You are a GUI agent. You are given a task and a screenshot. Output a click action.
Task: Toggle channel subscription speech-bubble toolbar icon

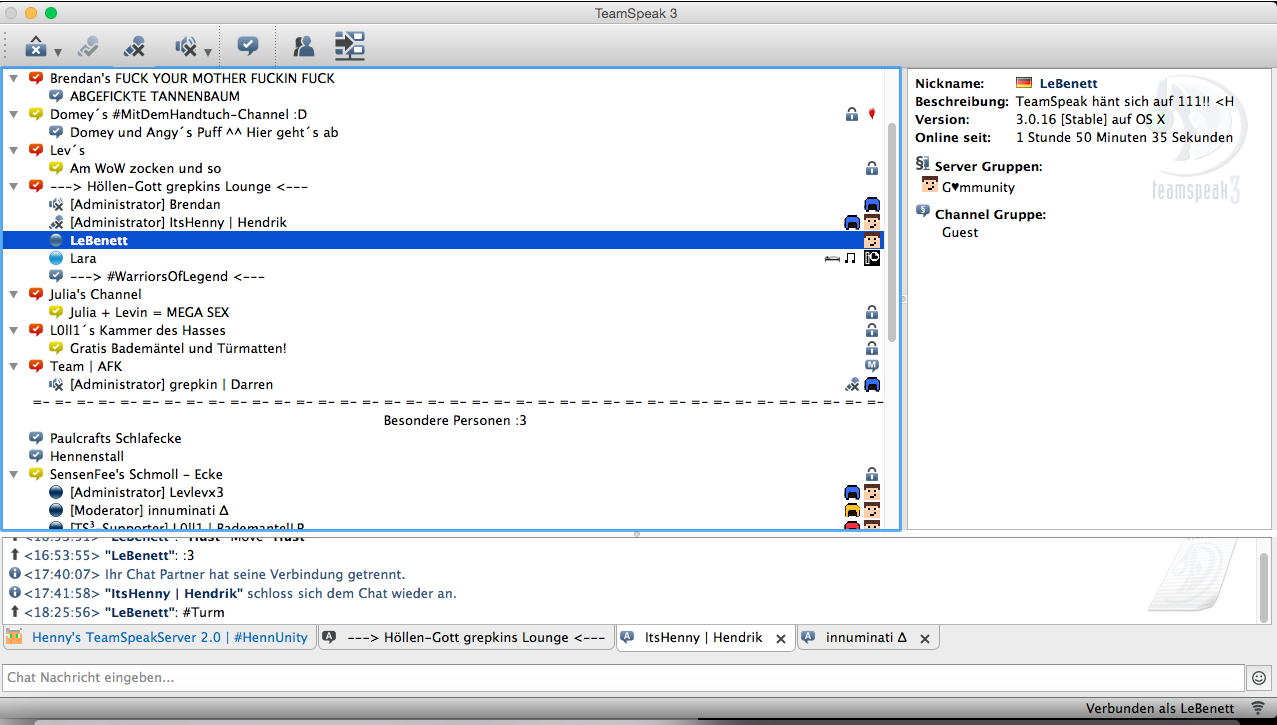(248, 45)
